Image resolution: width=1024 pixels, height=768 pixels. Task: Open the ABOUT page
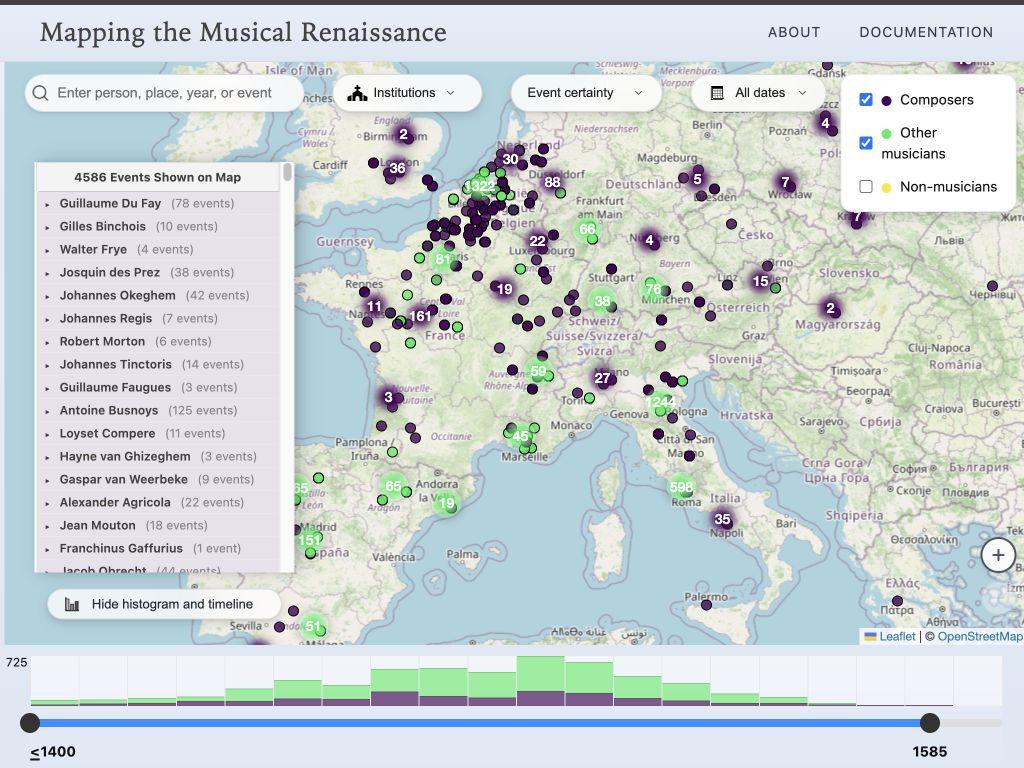click(793, 32)
